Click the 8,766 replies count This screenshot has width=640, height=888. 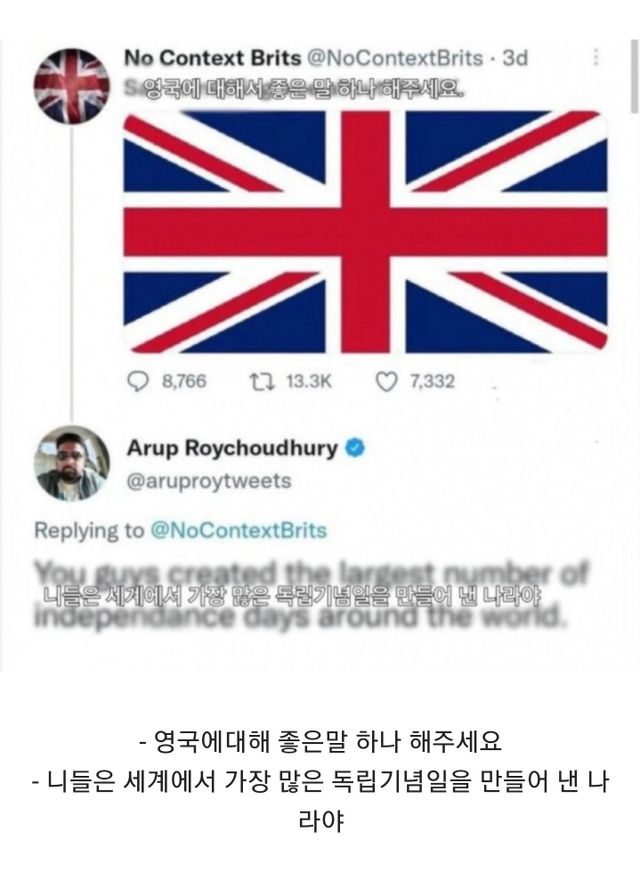184,381
